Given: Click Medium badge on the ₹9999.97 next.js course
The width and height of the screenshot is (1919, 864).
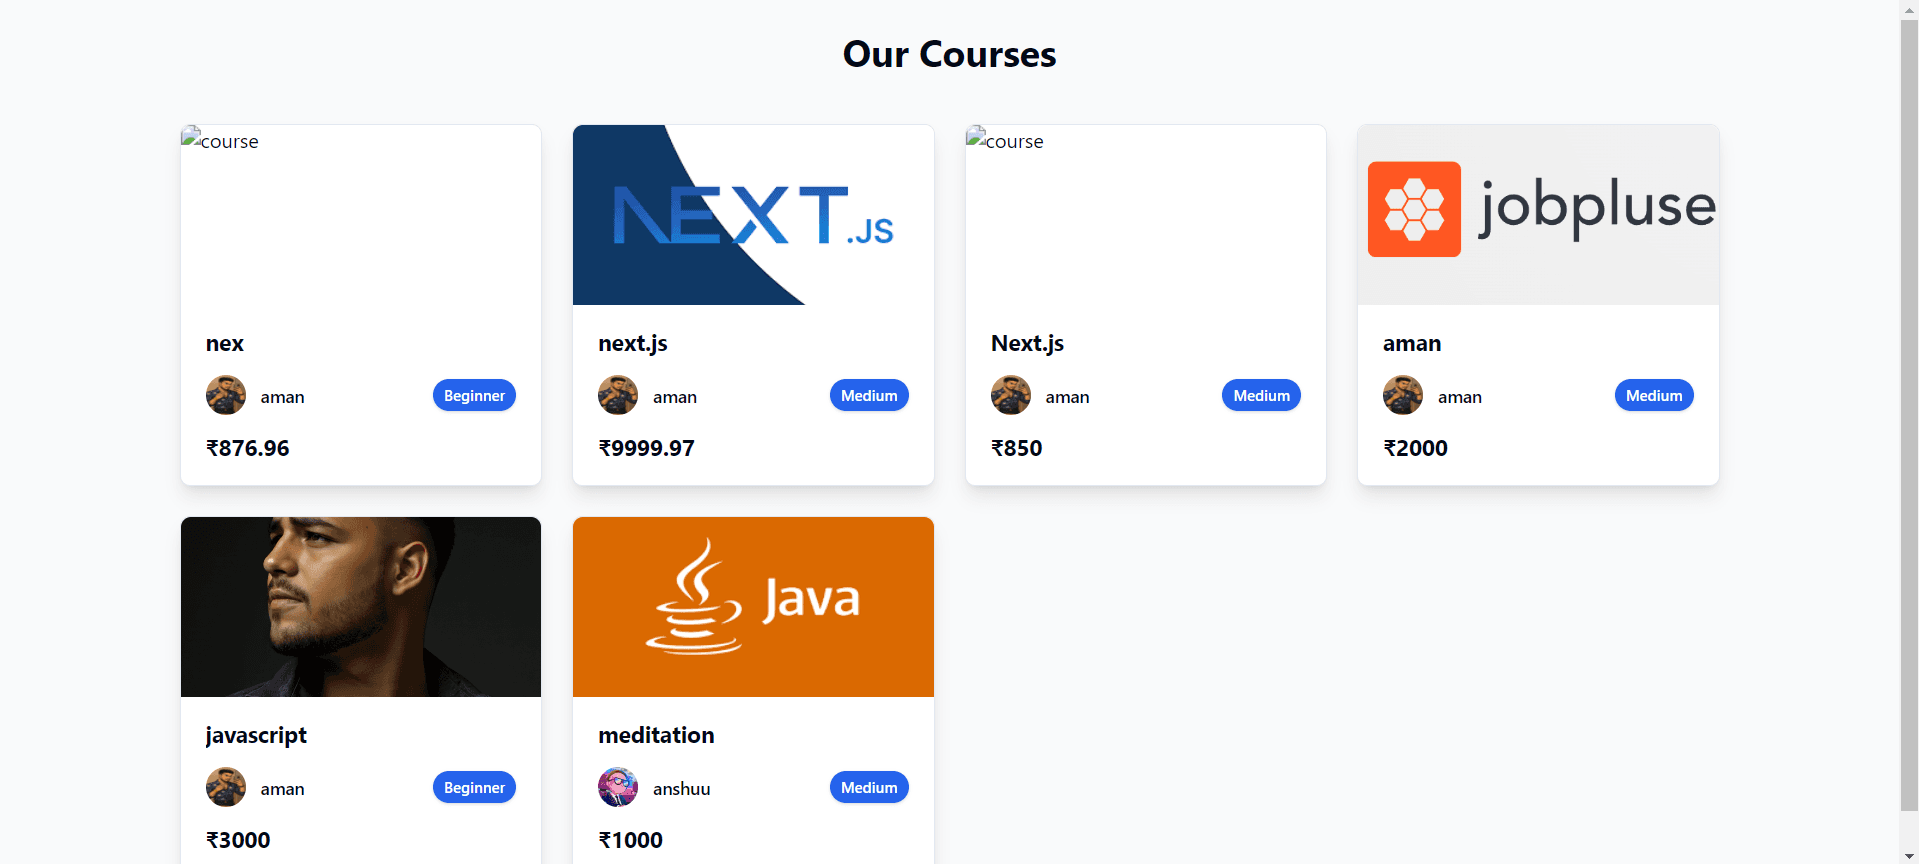Looking at the screenshot, I should (869, 395).
